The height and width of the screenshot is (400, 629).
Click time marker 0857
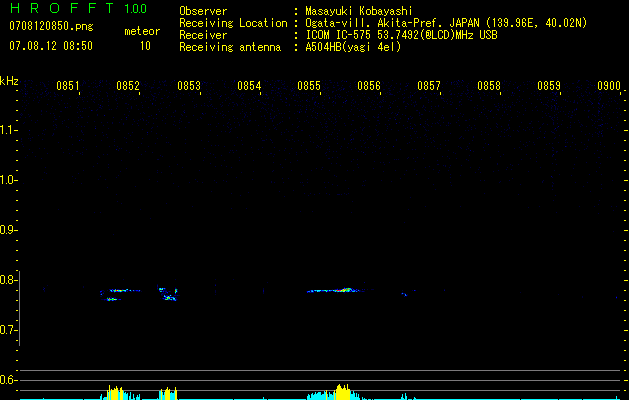coord(429,86)
